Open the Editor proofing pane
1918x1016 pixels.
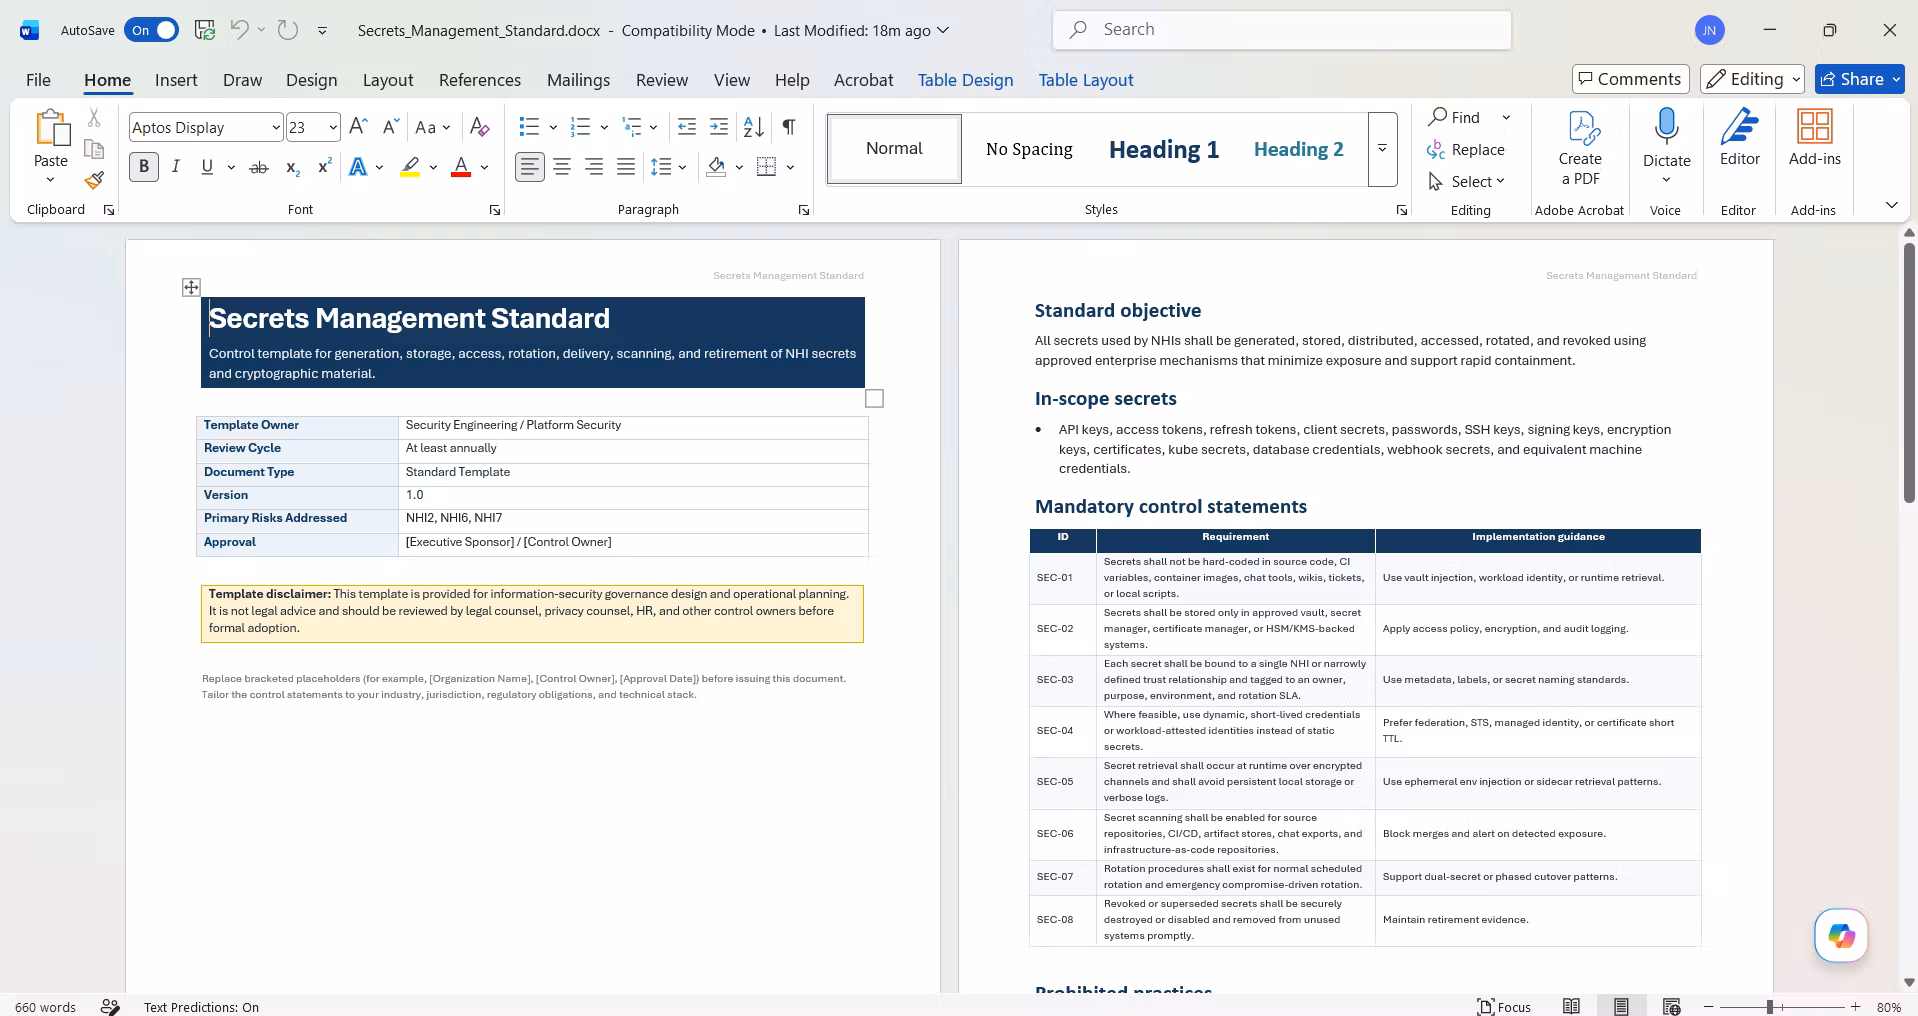pos(1740,138)
